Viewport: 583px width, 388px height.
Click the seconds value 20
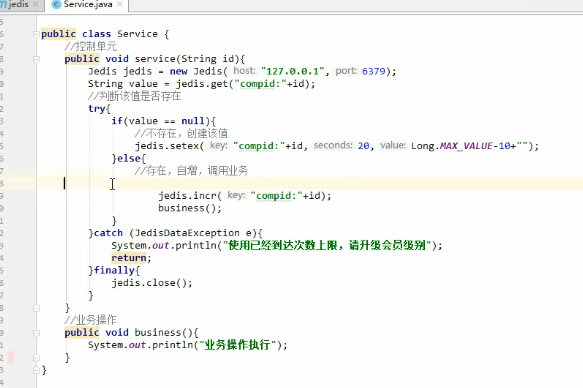pyautogui.click(x=363, y=146)
